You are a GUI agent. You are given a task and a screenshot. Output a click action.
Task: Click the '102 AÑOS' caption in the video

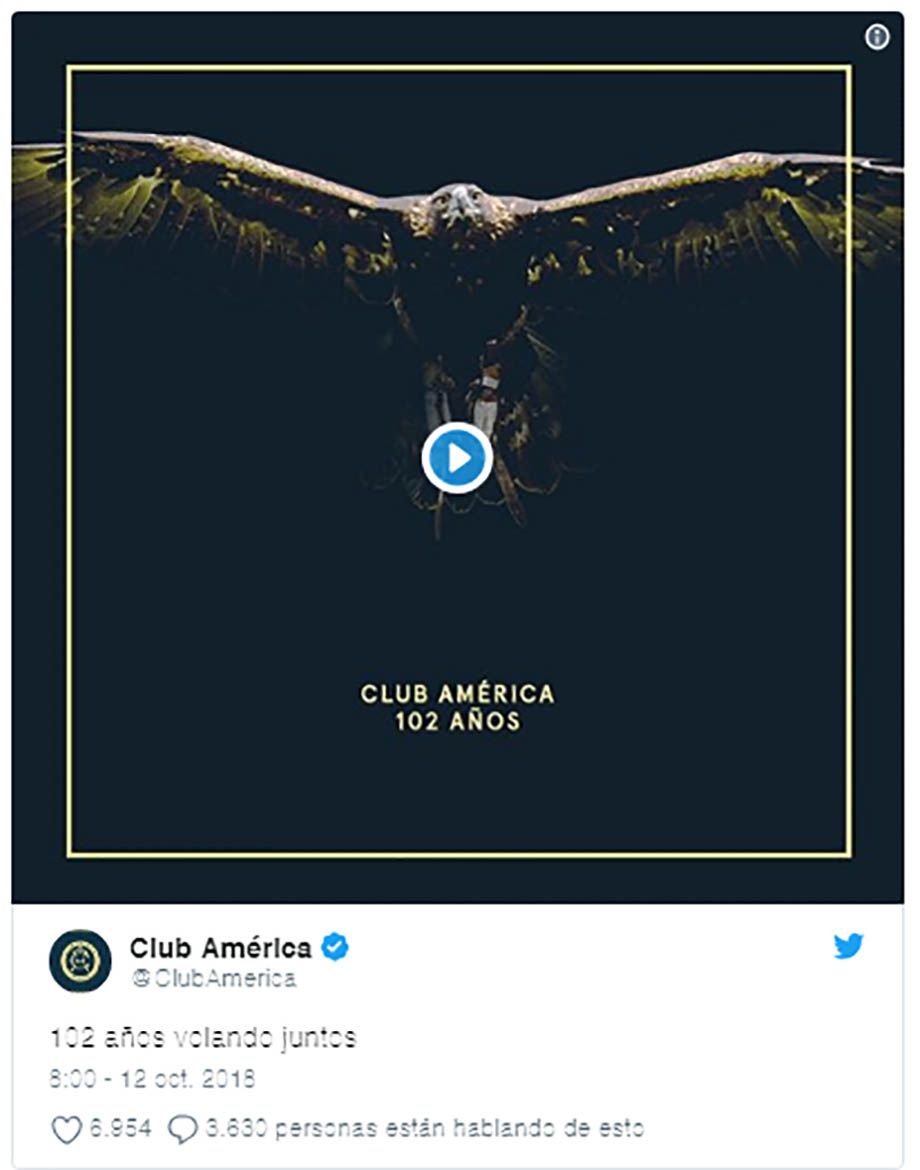point(457,721)
